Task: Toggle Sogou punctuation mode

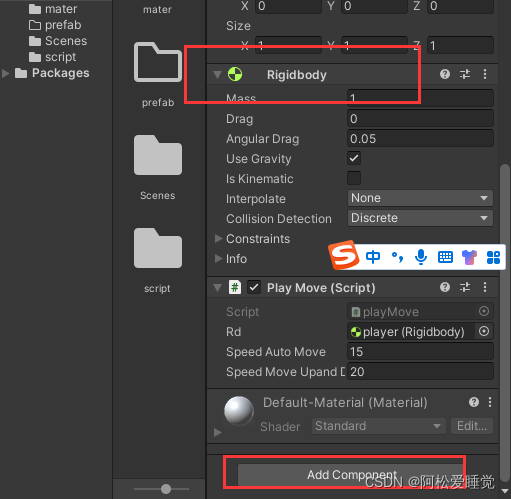Action: [397, 257]
